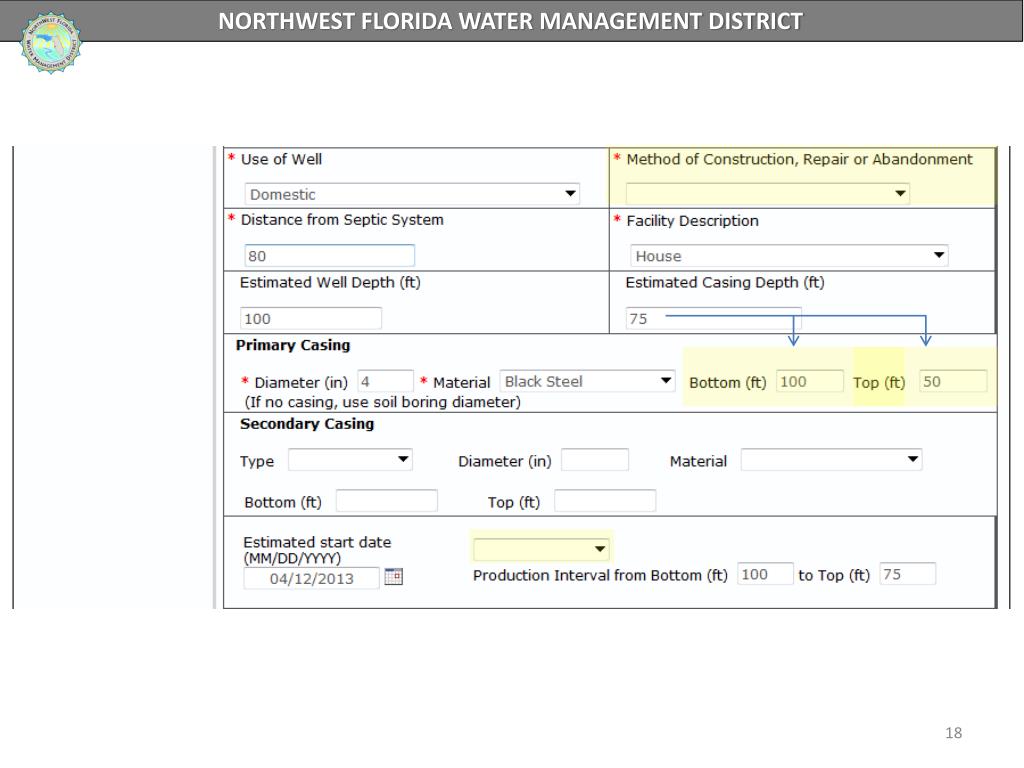The width and height of the screenshot is (1024, 768).
Task: Open the Secondary Casing Material dropdown
Action: [831, 460]
